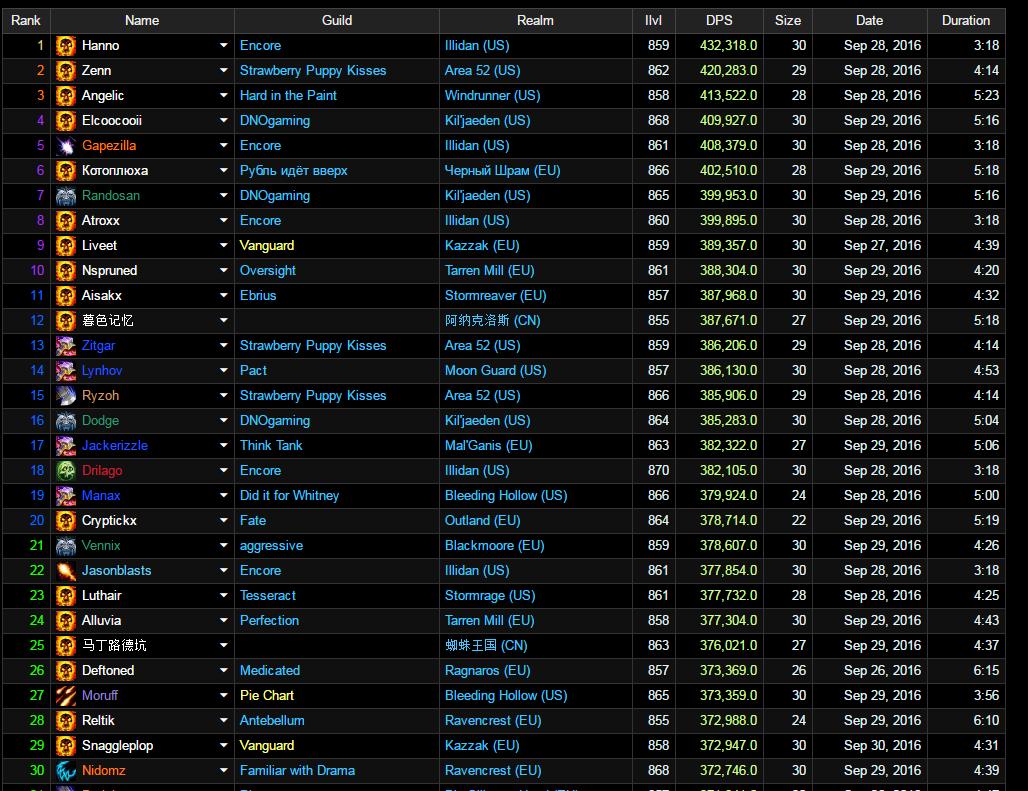Click the date Sep 30, 2016
The width and height of the screenshot is (1028, 791).
(x=882, y=746)
